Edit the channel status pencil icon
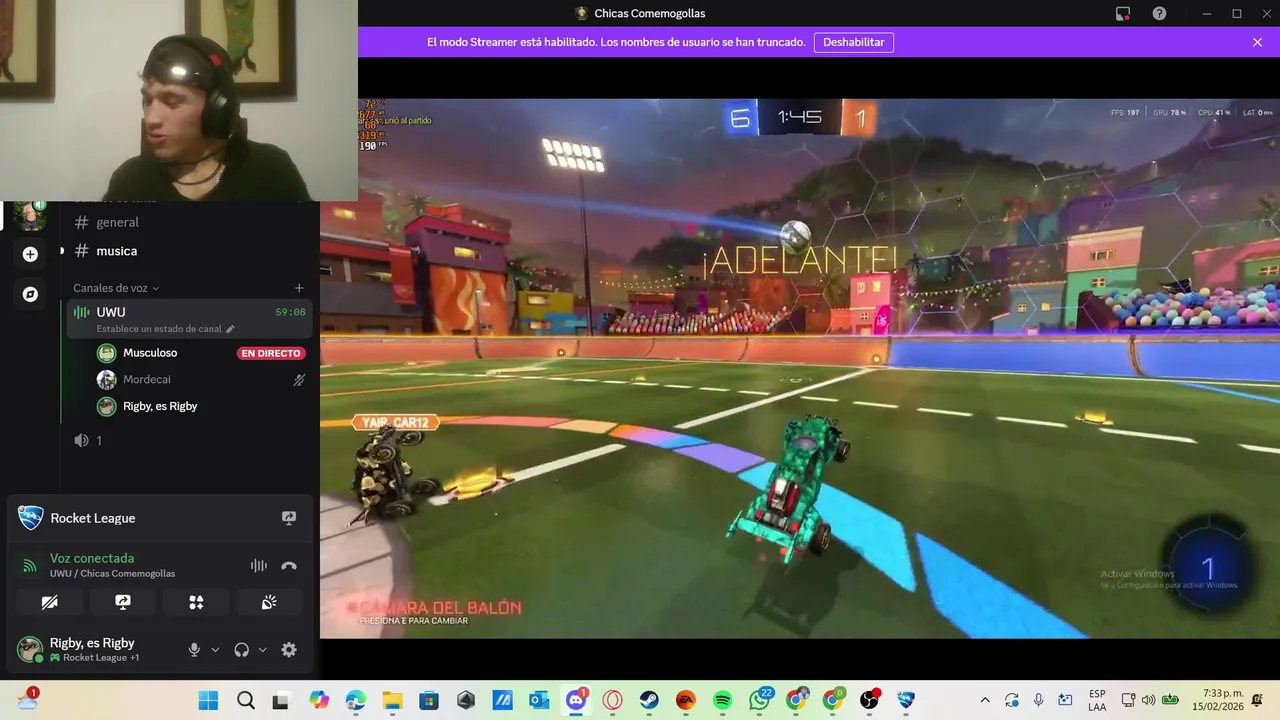The width and height of the screenshot is (1280, 720). click(x=230, y=329)
